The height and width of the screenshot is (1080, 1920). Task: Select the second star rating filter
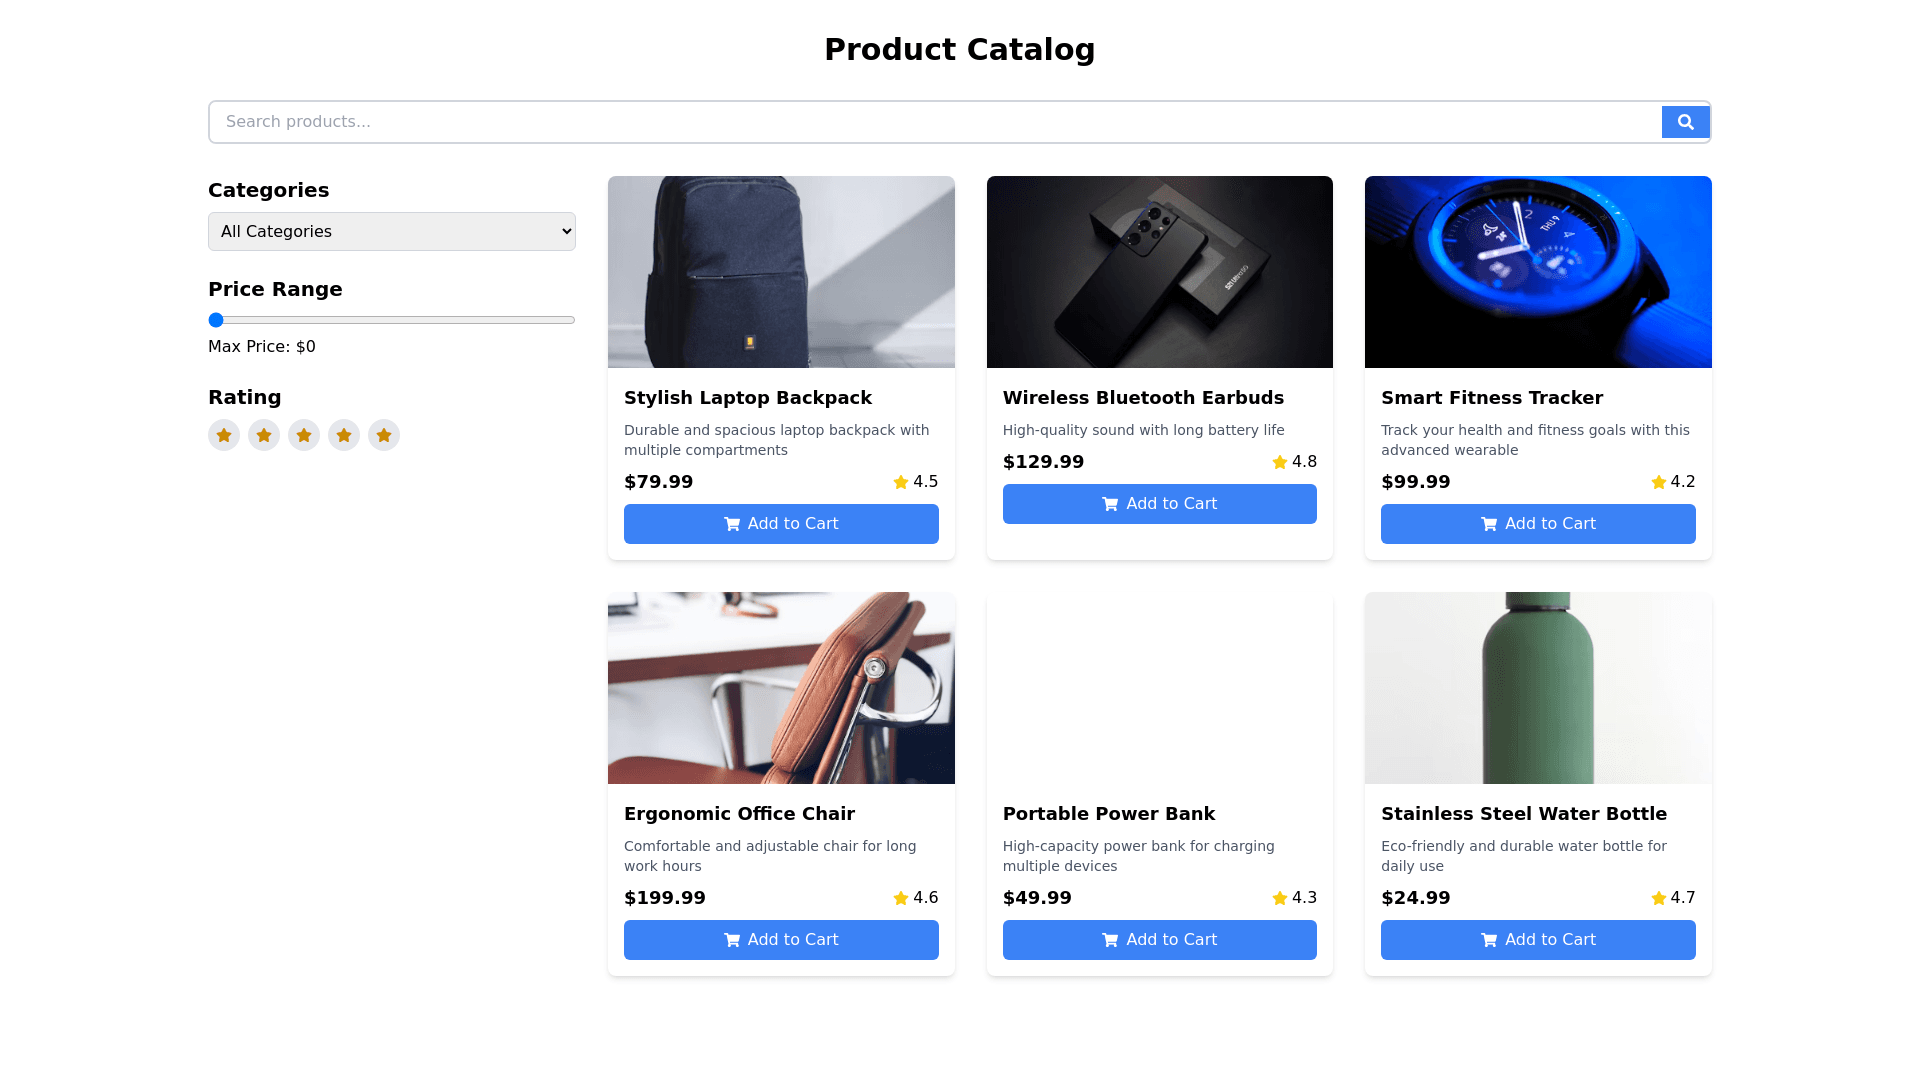click(x=264, y=435)
